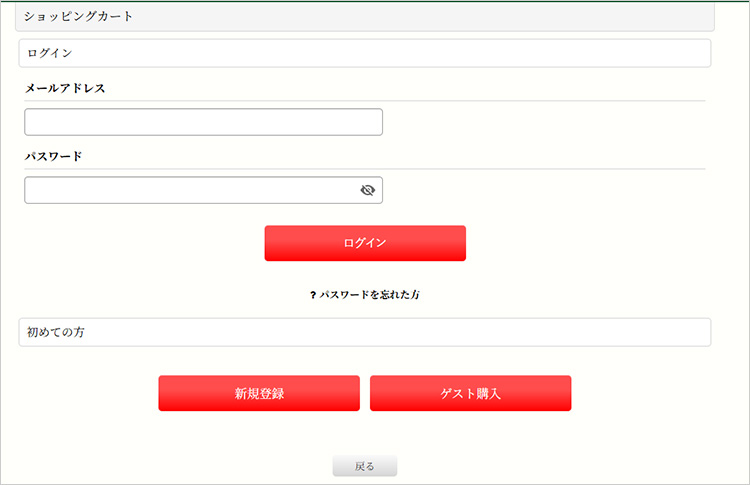The height and width of the screenshot is (485, 750).
Task: Click the dark green top border line
Action: pos(375,1)
